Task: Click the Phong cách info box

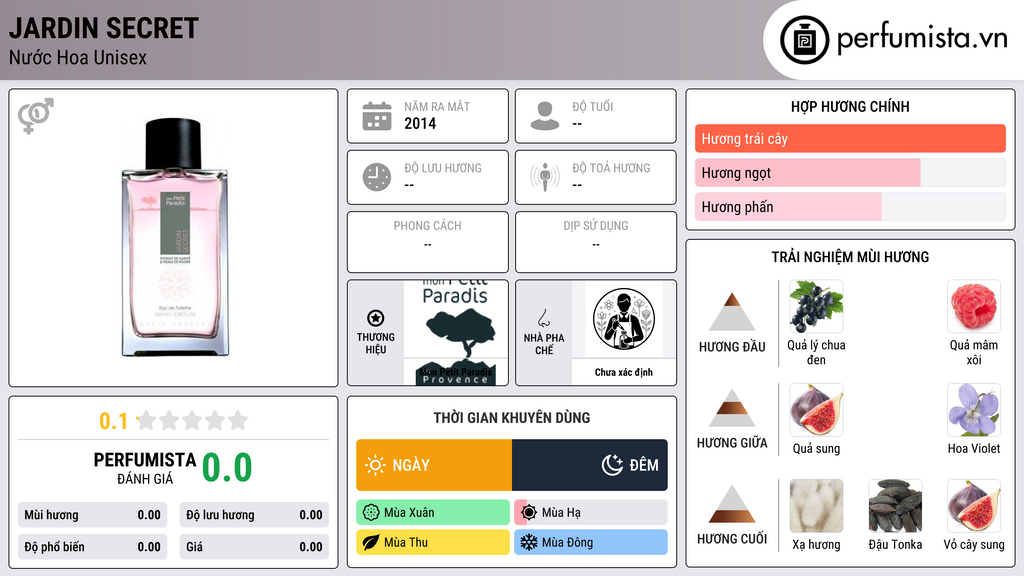Action: tap(428, 242)
